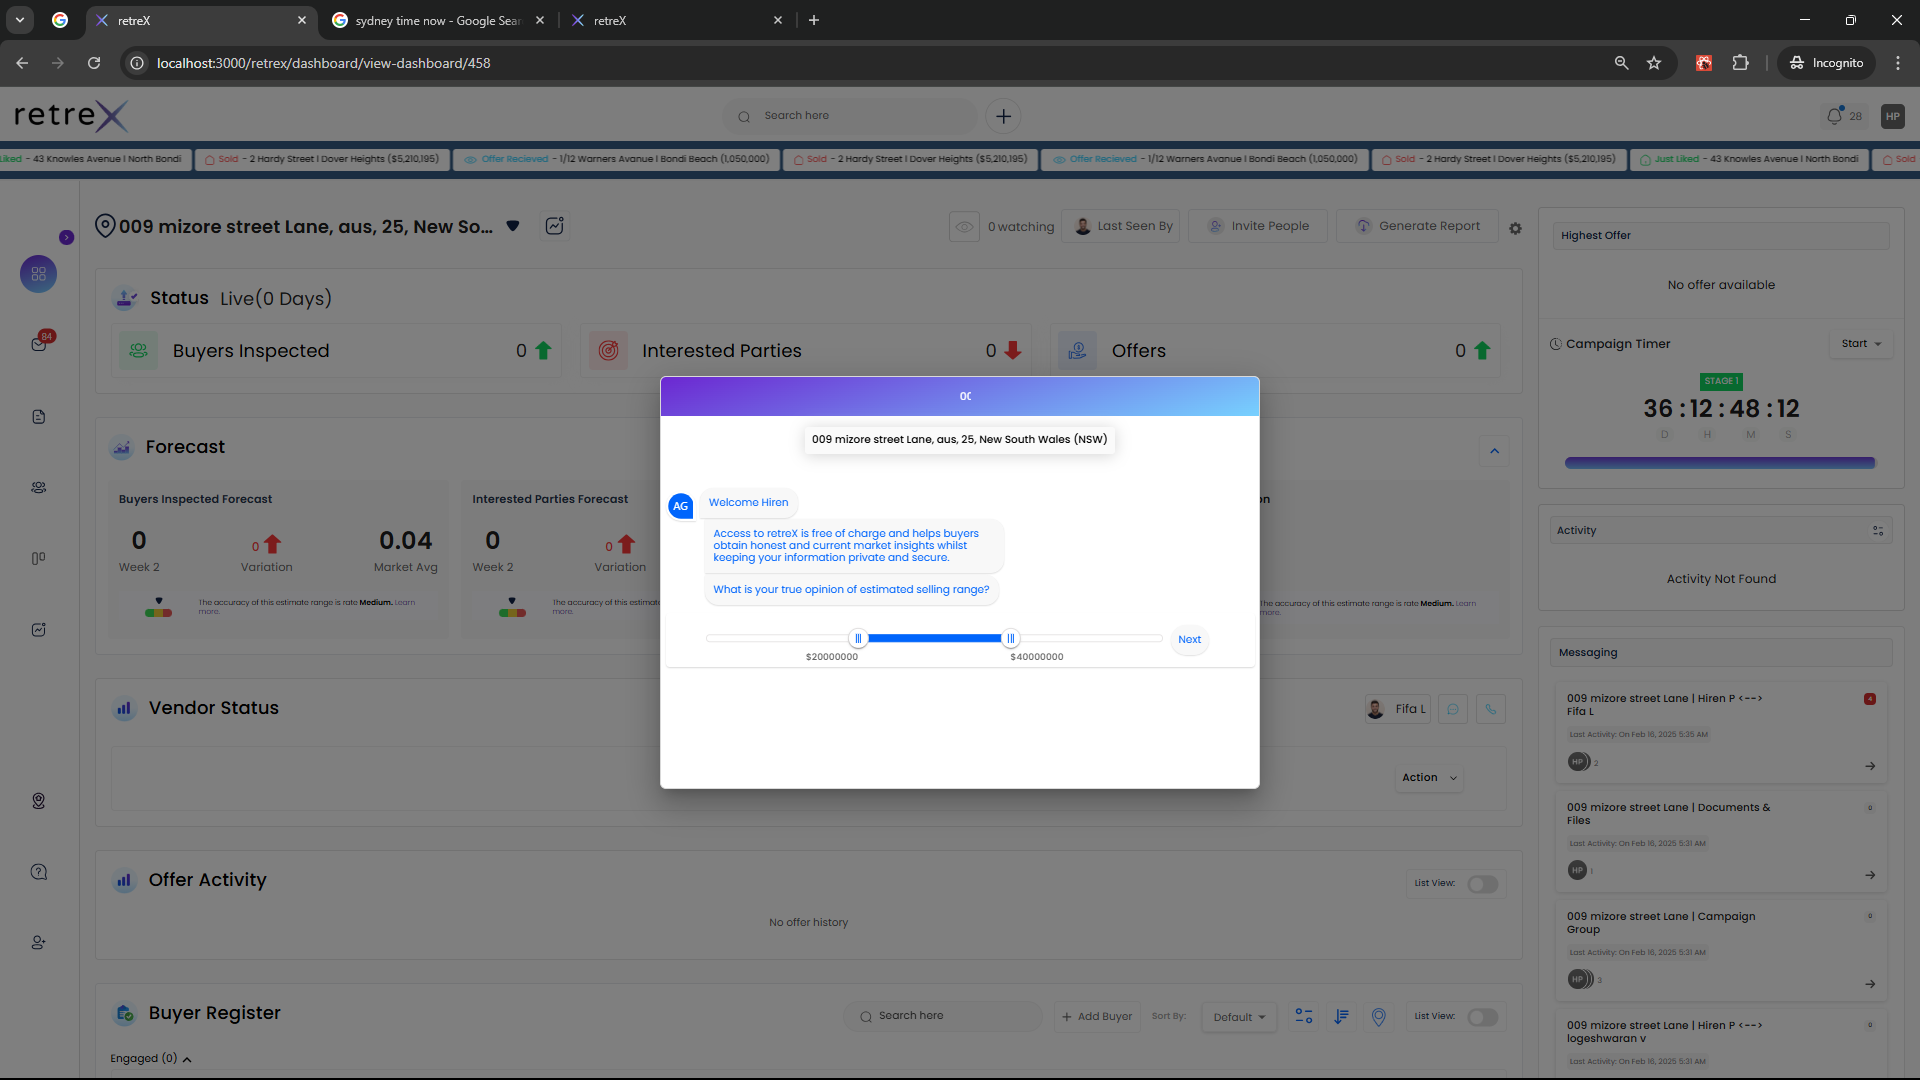Toggle List View in Buyer Register
The image size is (1920, 1080).
click(x=1482, y=1016)
